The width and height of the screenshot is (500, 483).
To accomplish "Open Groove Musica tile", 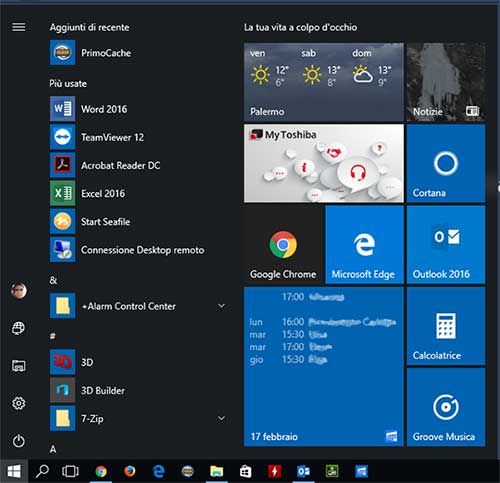I will coord(446,407).
